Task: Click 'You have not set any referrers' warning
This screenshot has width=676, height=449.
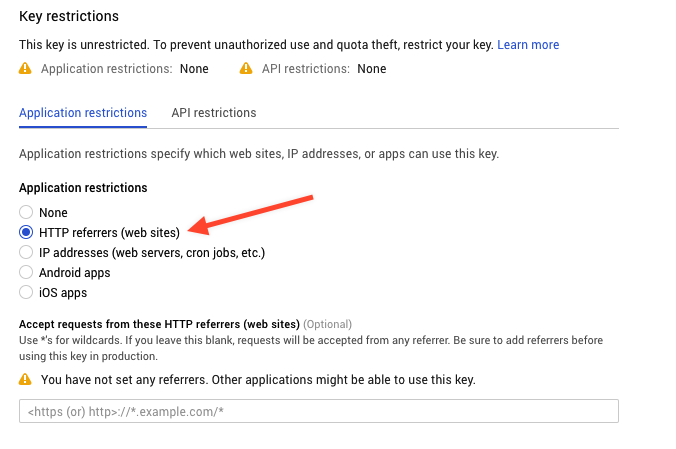Action: click(x=258, y=380)
